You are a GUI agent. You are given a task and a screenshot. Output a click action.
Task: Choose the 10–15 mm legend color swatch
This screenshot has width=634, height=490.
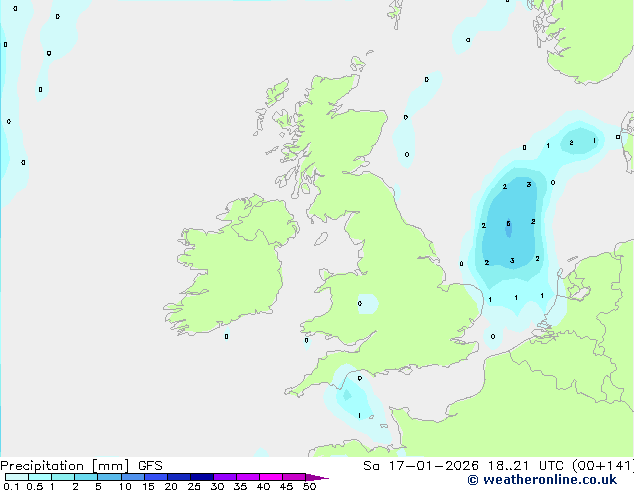[132, 477]
